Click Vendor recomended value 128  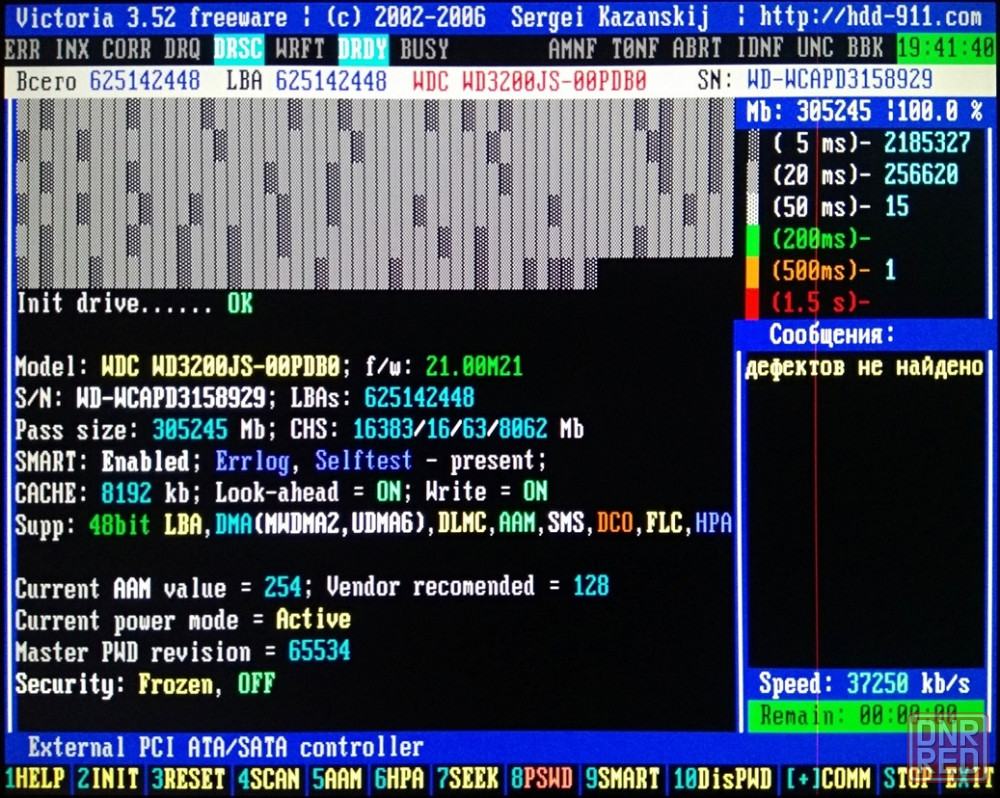[x=591, y=586]
